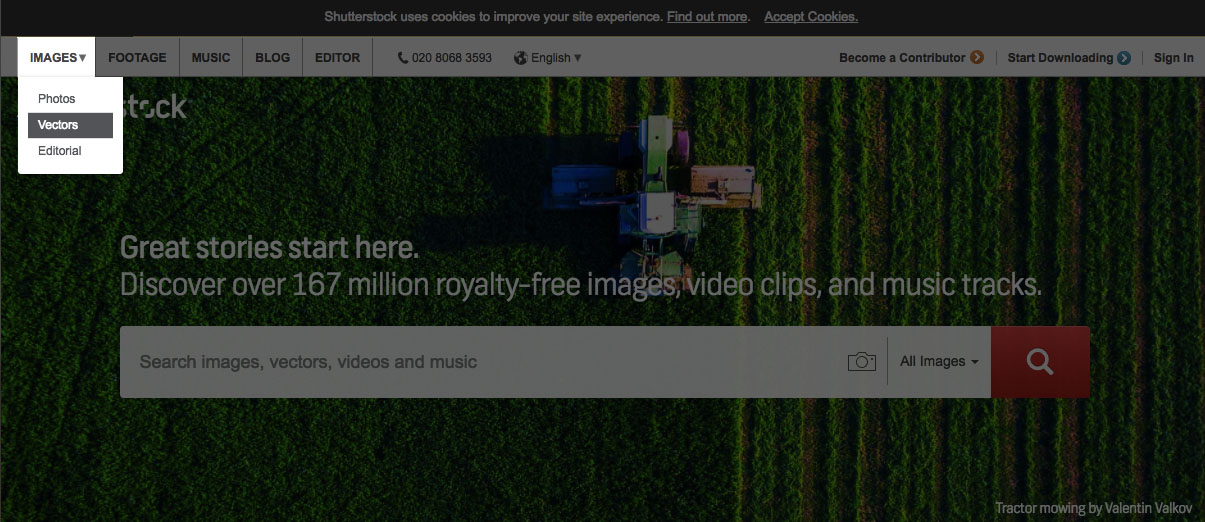This screenshot has width=1205, height=522.
Task: Click the phone icon beside 020 8068 3593
Action: click(403, 58)
